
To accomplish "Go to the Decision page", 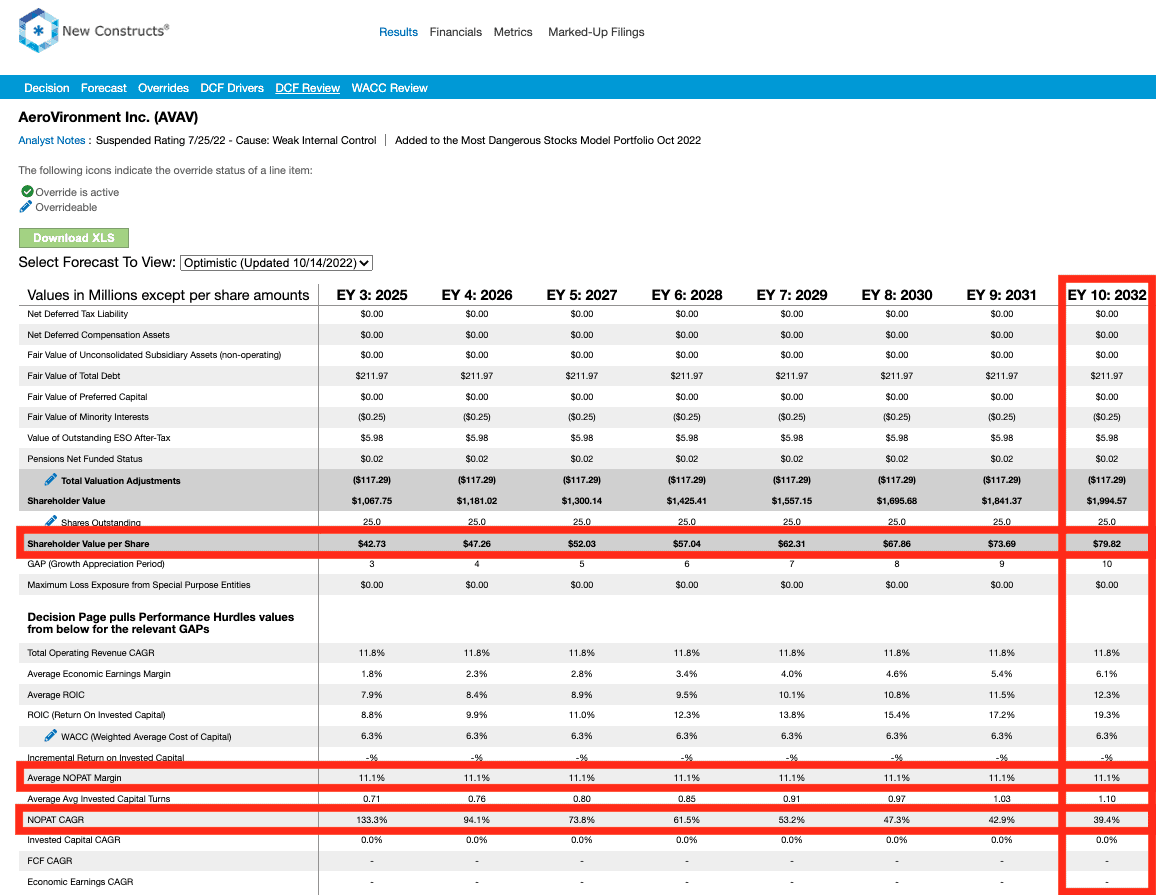I will pos(46,88).
